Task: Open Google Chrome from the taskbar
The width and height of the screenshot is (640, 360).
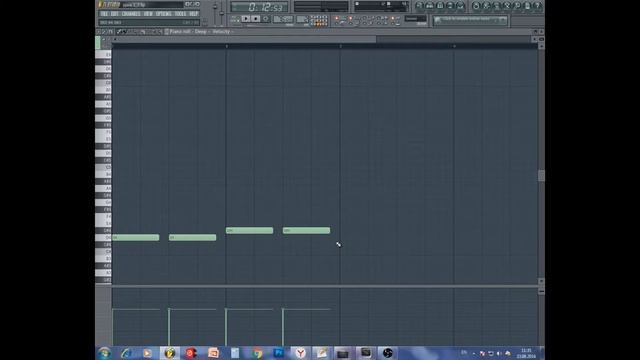Action: [257, 353]
